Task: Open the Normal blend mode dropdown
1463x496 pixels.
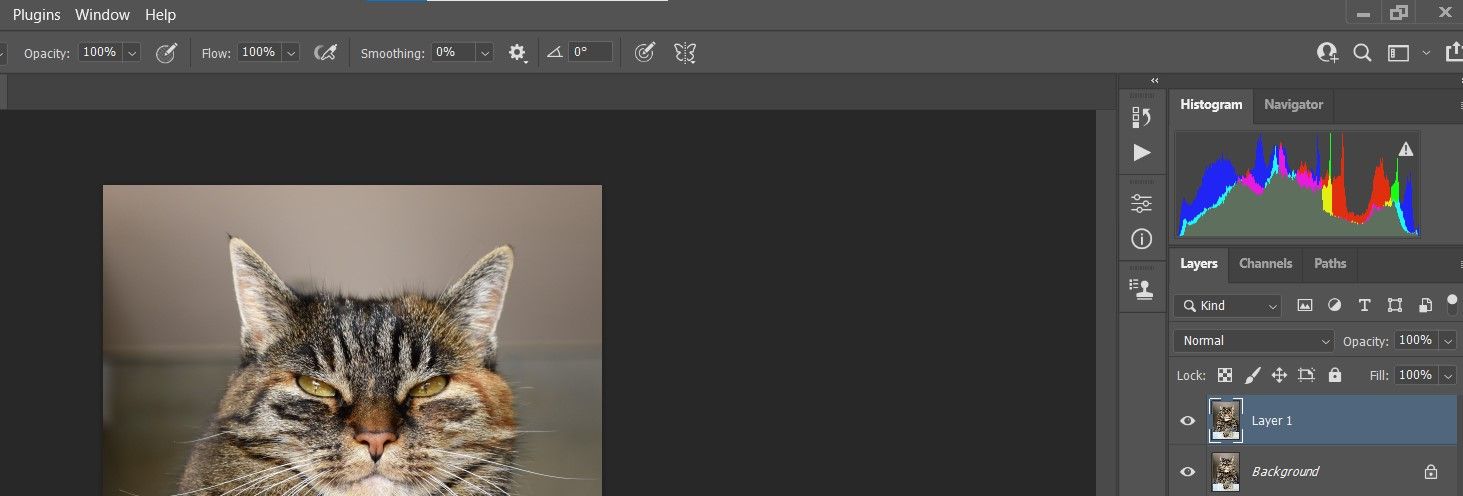Action: click(x=1254, y=341)
